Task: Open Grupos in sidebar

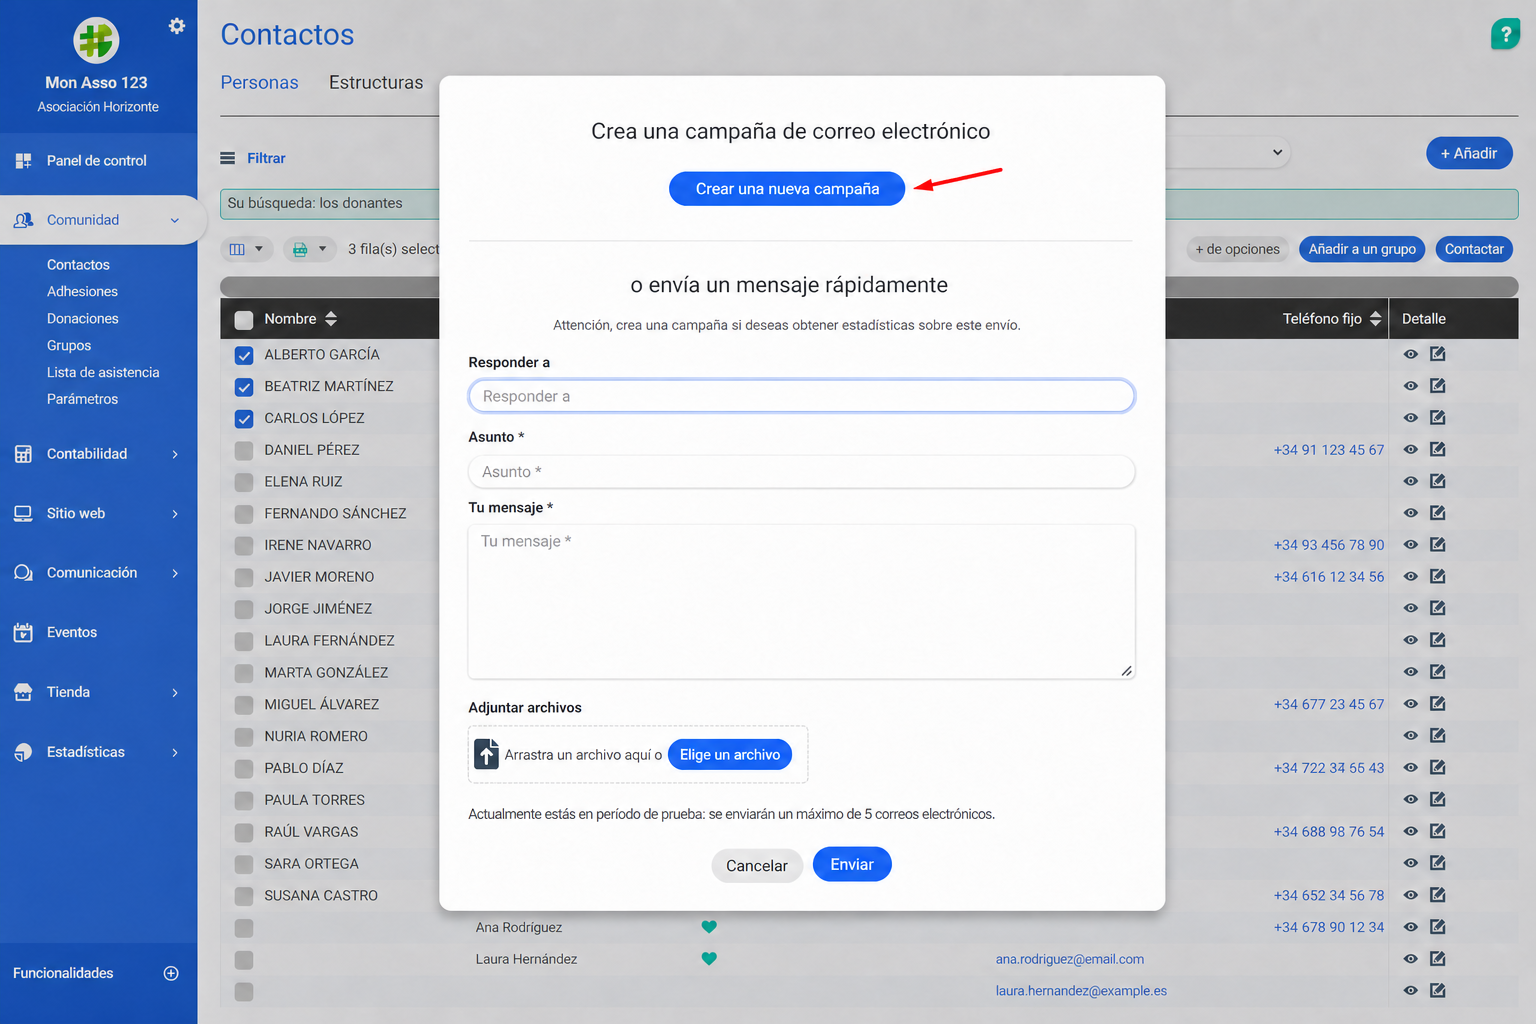Action: [x=69, y=346]
